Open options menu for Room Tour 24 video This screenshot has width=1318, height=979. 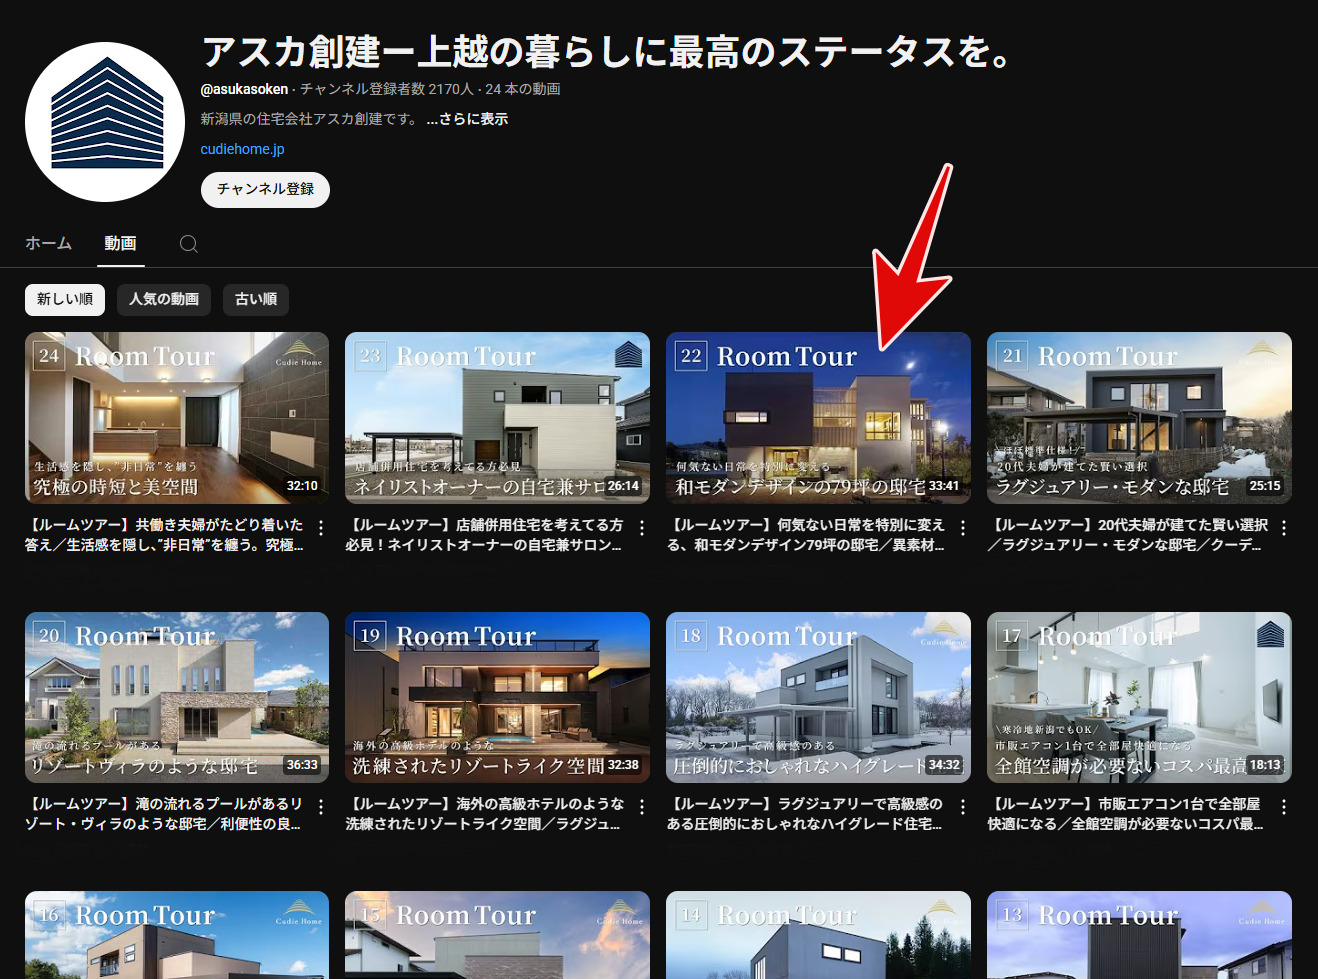tap(321, 527)
